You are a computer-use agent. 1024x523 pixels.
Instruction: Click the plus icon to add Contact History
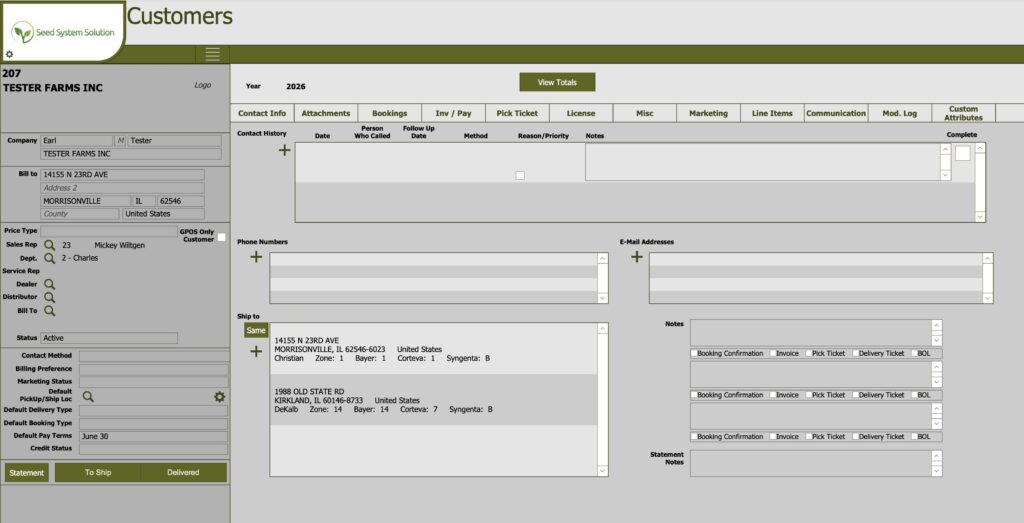pos(284,150)
